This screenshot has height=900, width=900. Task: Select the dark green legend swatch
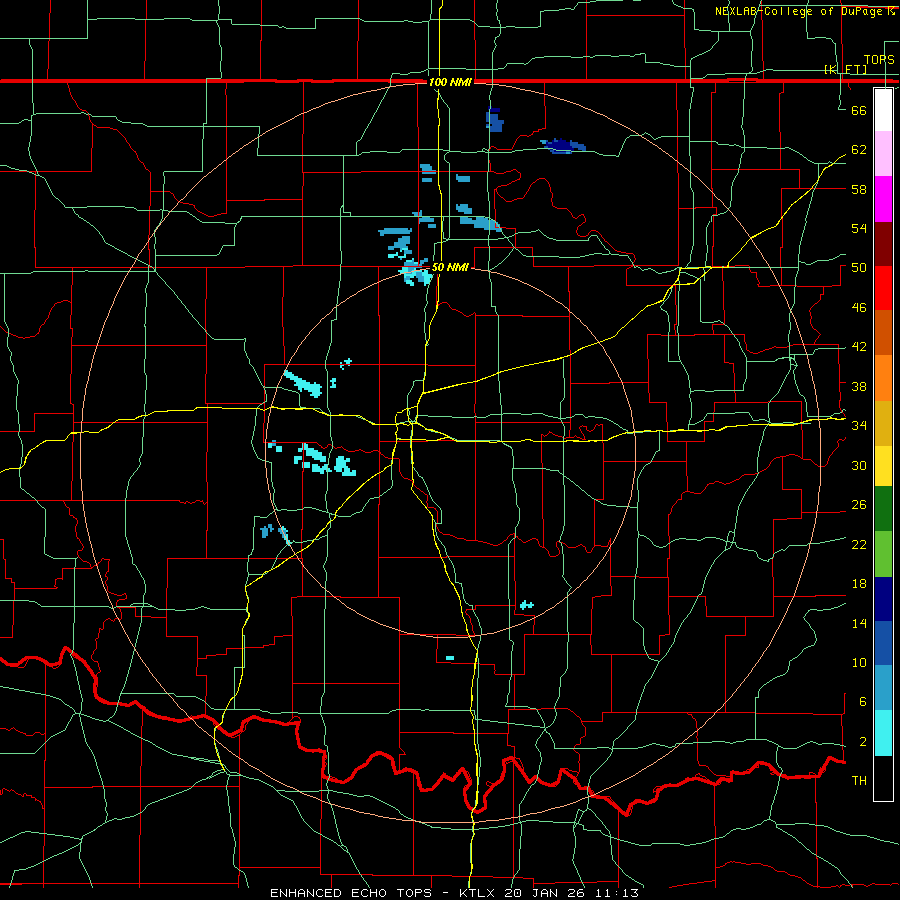point(883,511)
